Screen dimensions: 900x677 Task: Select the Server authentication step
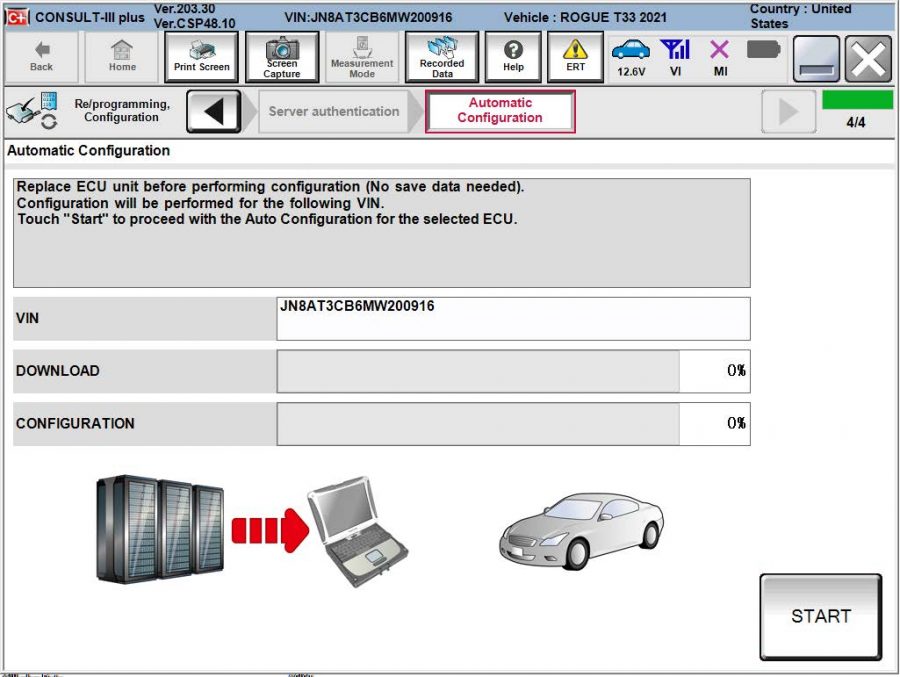(x=334, y=112)
